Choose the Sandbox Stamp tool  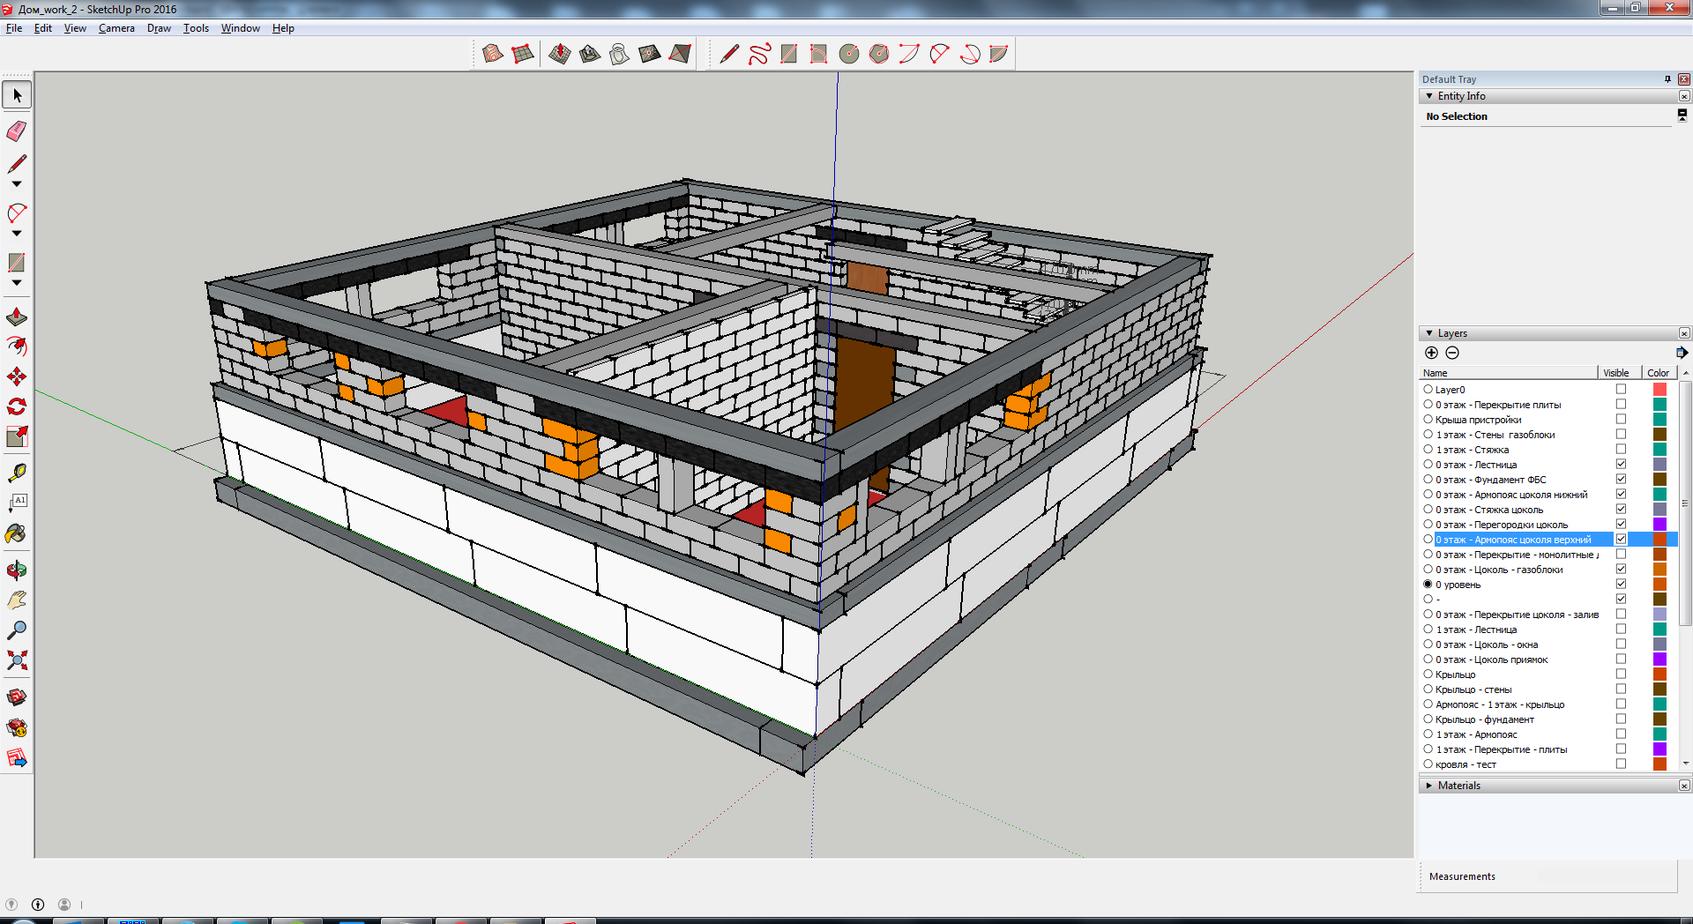point(589,54)
